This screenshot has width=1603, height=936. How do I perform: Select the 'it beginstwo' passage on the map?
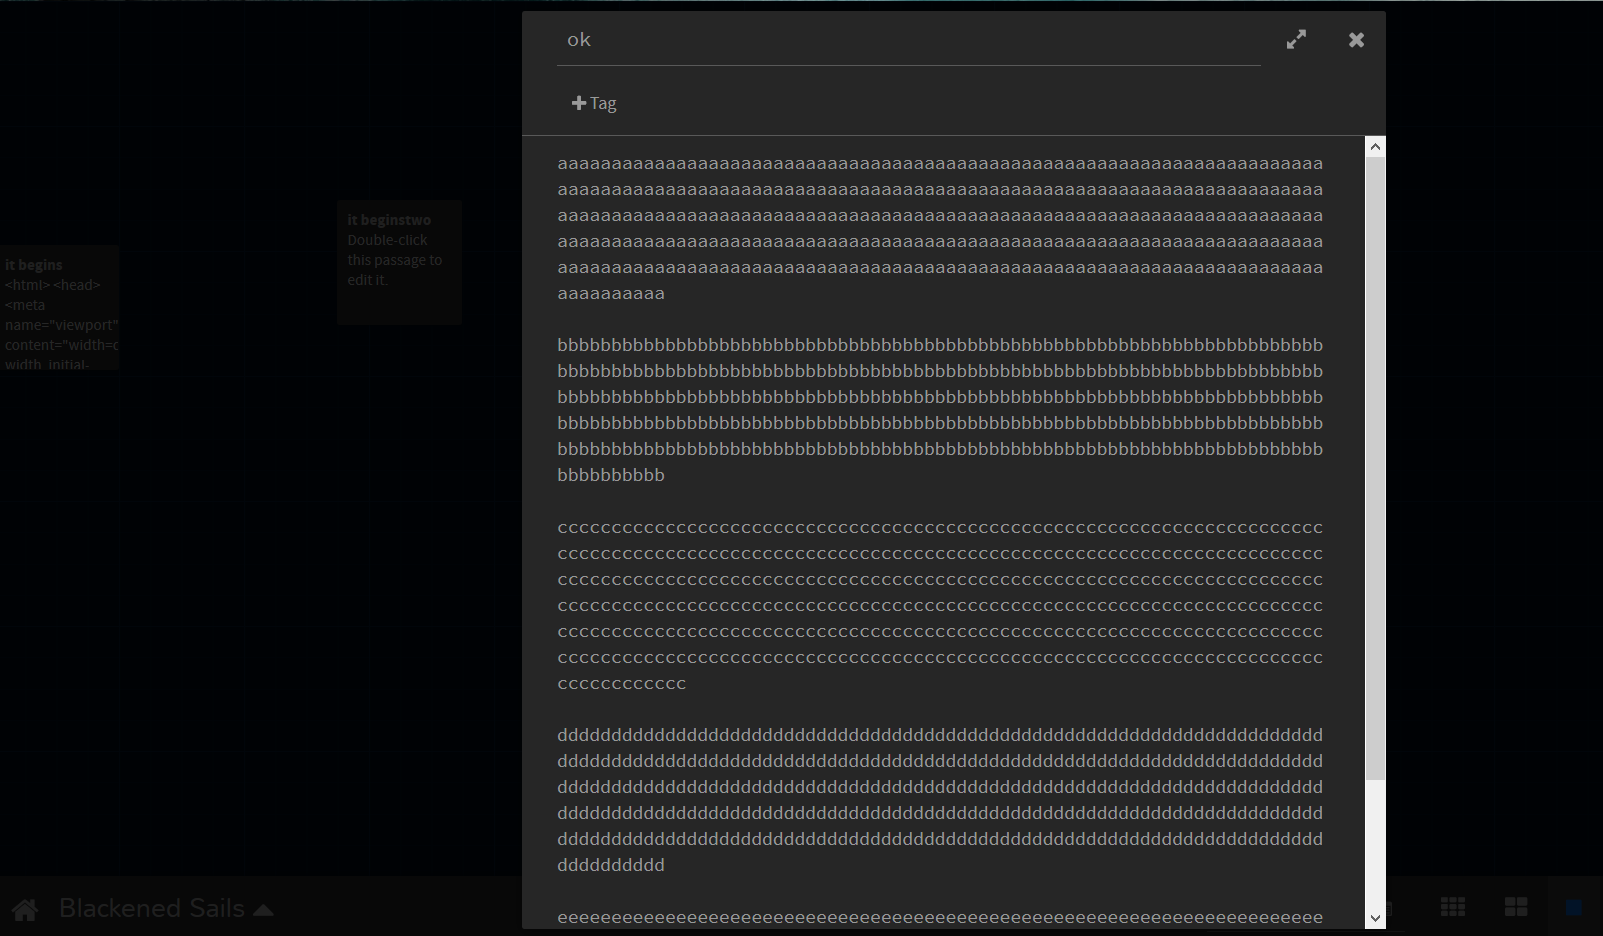398,262
